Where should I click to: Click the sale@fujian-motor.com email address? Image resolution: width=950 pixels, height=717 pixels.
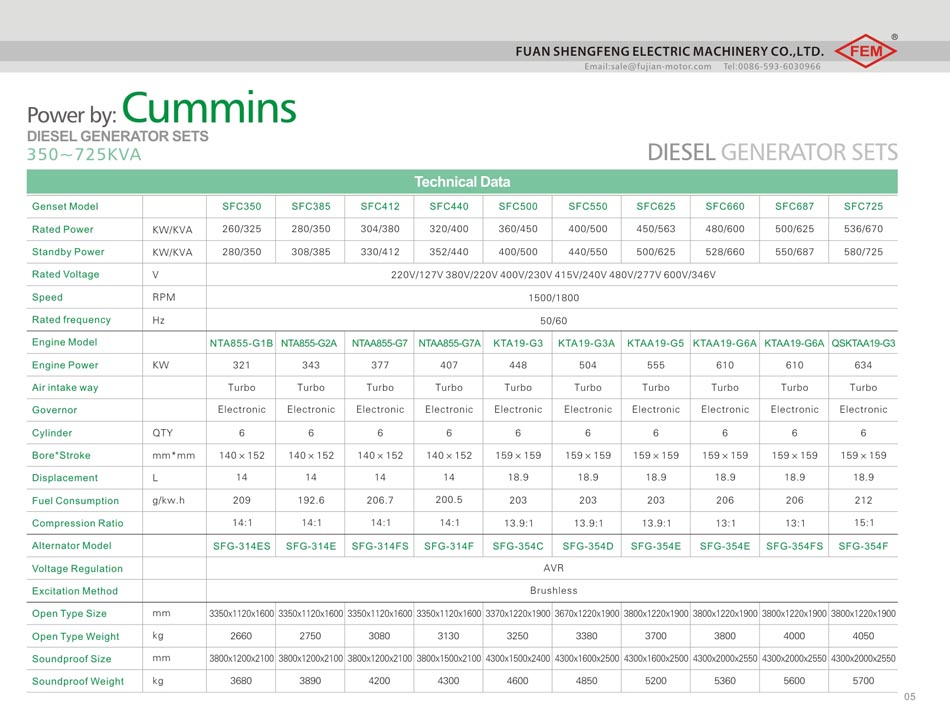tap(660, 67)
